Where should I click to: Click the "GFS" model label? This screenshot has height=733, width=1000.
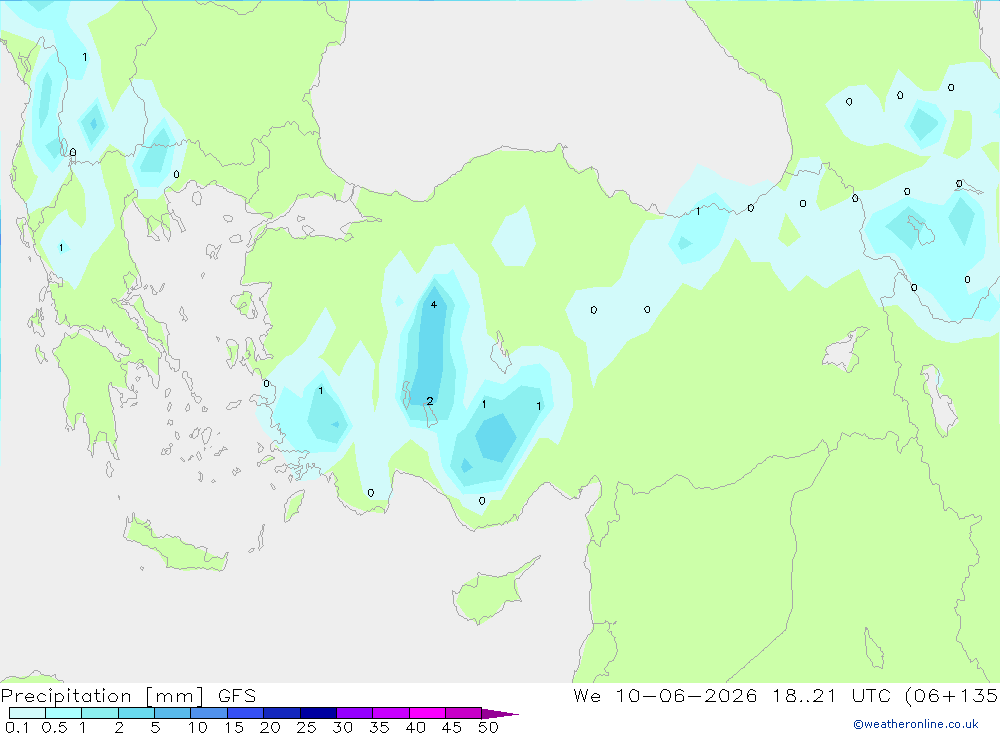tap(237, 696)
